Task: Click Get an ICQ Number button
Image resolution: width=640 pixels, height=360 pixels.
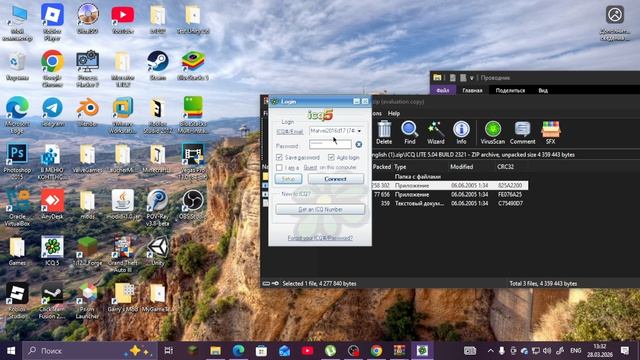Action: pyautogui.click(x=320, y=209)
